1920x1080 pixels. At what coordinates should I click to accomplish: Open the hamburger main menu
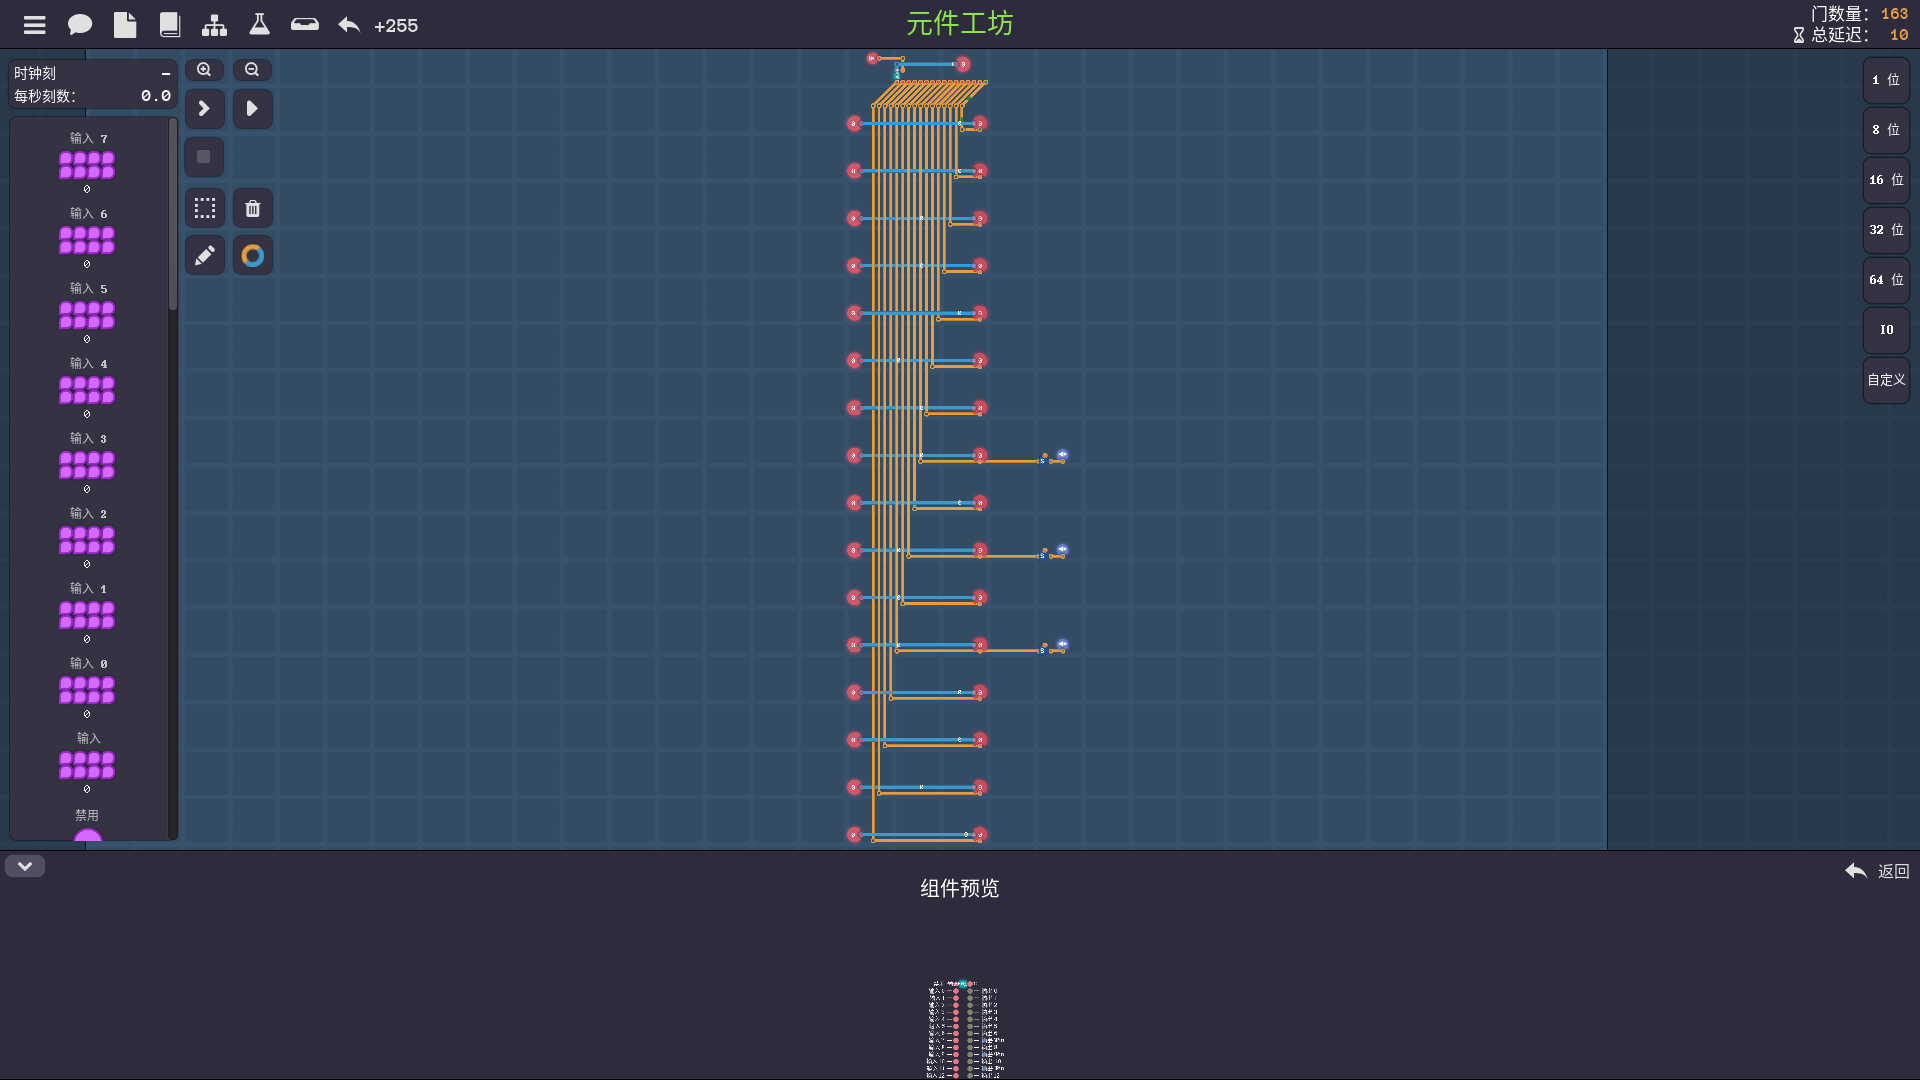click(x=35, y=25)
